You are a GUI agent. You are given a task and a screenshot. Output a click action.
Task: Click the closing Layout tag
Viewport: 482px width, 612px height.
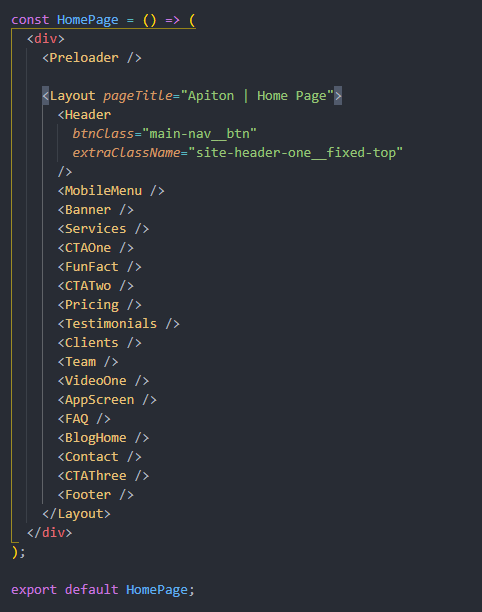point(76,514)
